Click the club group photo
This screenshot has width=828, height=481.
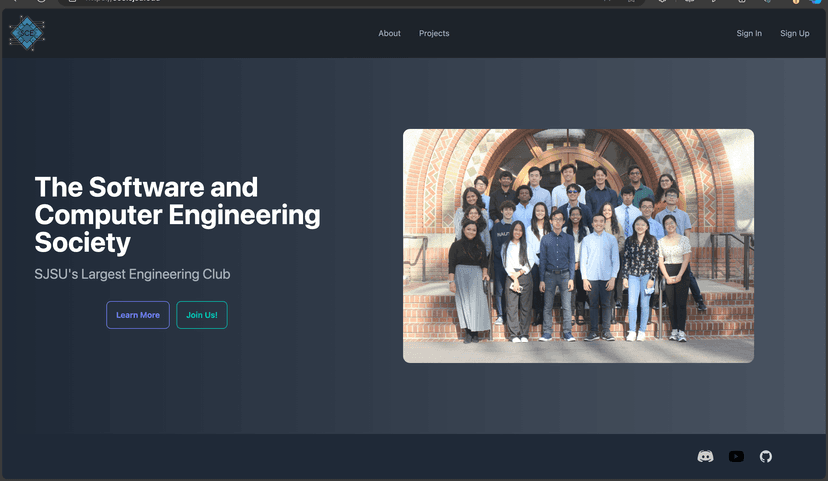click(578, 245)
